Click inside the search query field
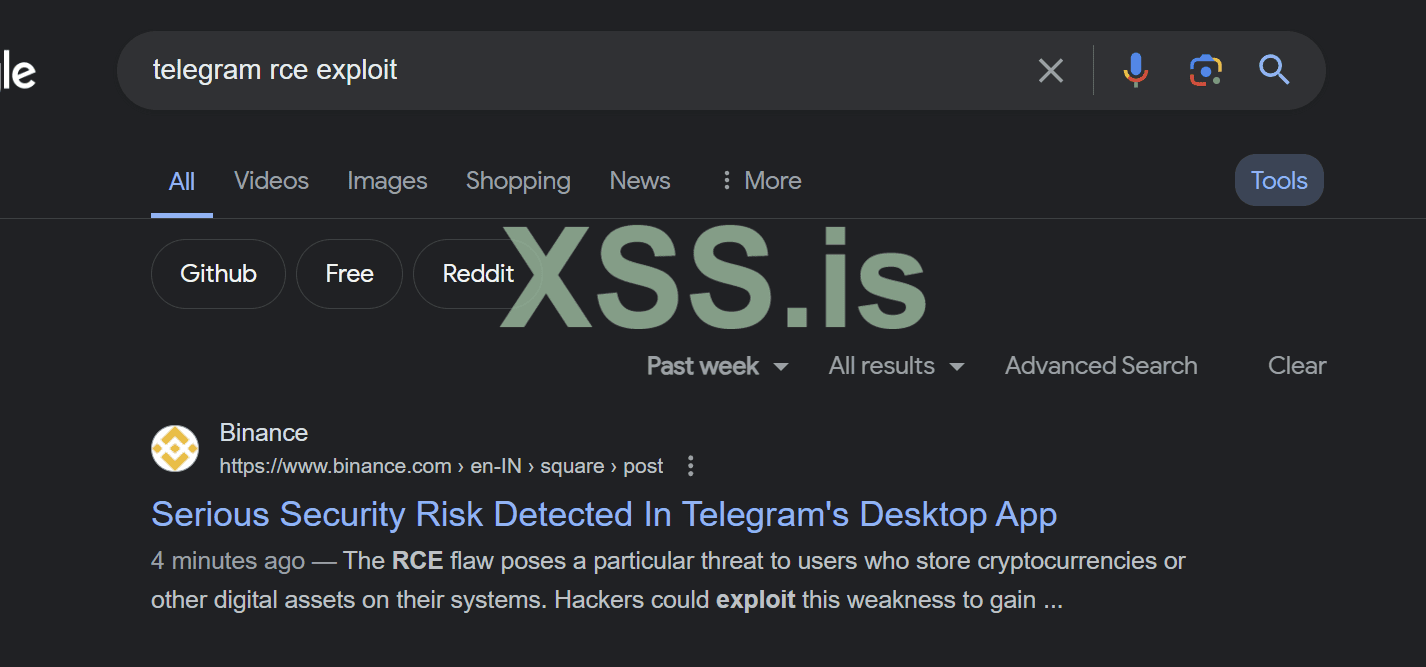 coord(600,70)
